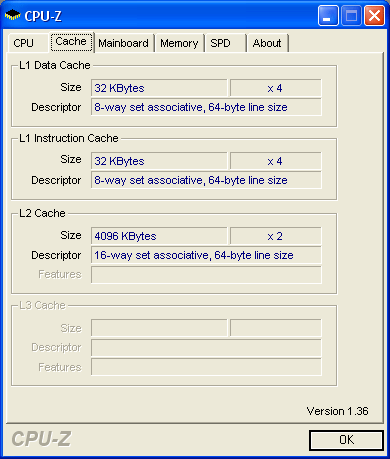Click L1 Data Cache size field
The height and width of the screenshot is (459, 390).
point(159,88)
